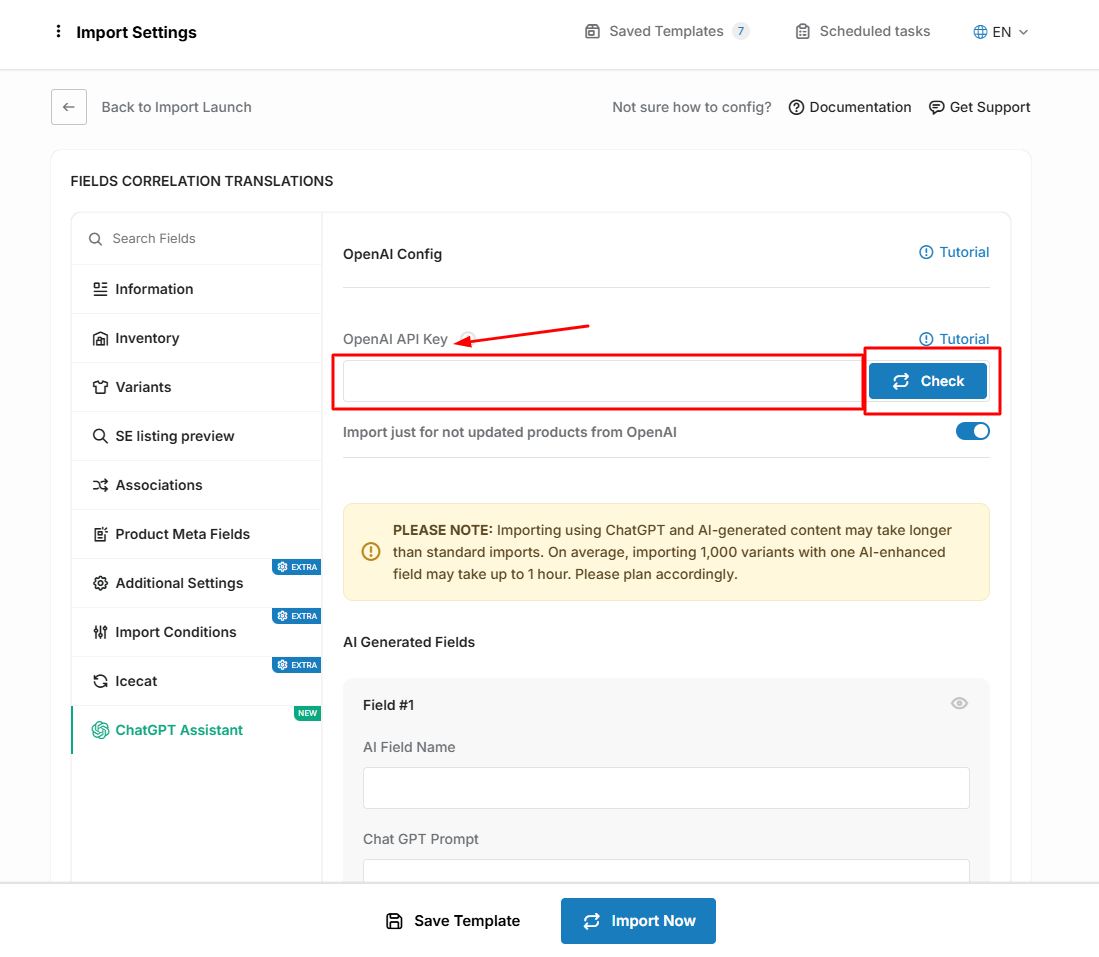Click the warning icon in the note box
The height and width of the screenshot is (957, 1099).
point(371,552)
